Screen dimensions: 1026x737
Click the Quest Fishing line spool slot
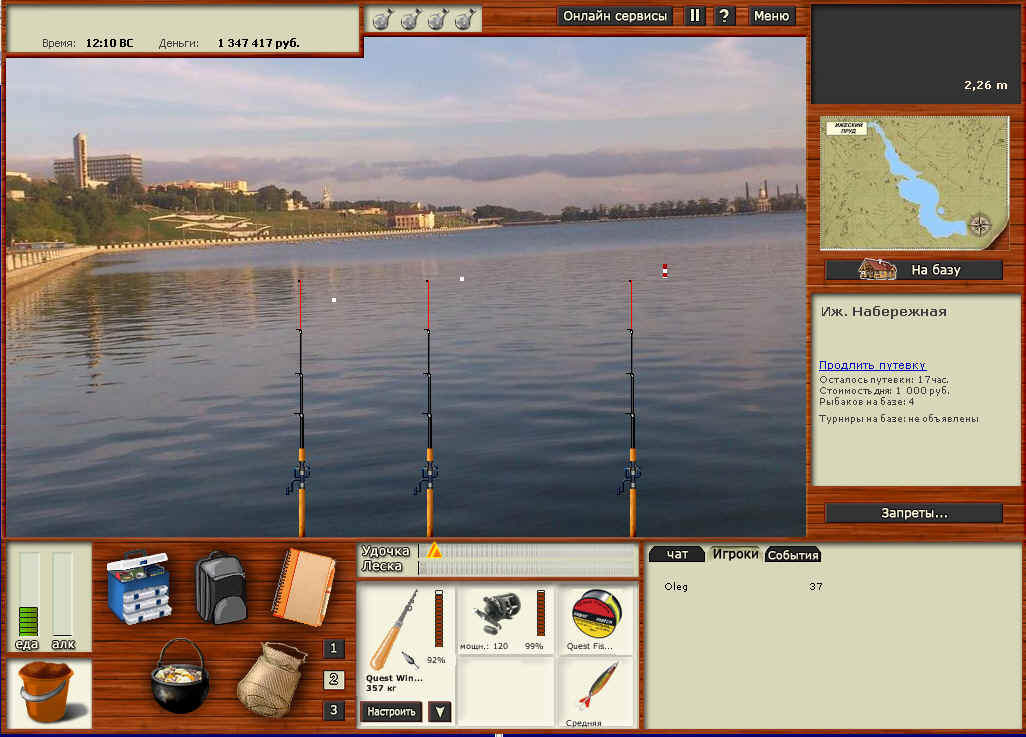coord(596,619)
